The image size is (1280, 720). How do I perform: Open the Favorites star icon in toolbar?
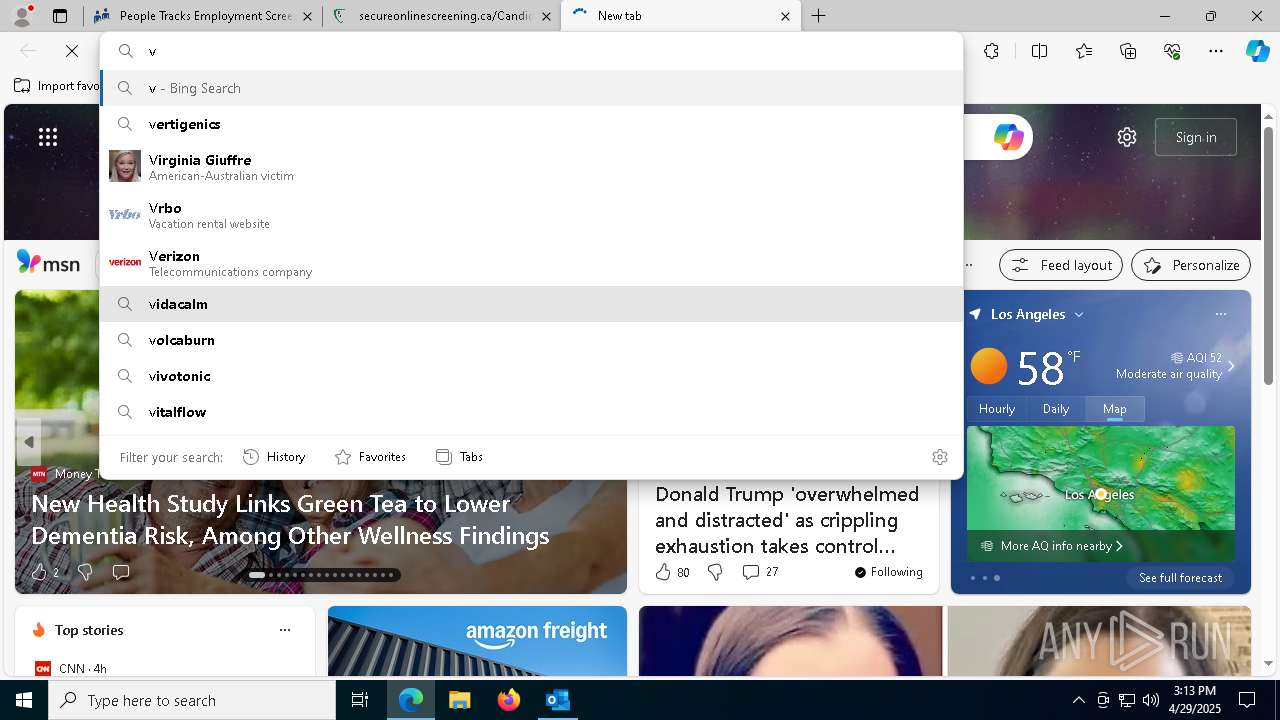point(1084,51)
